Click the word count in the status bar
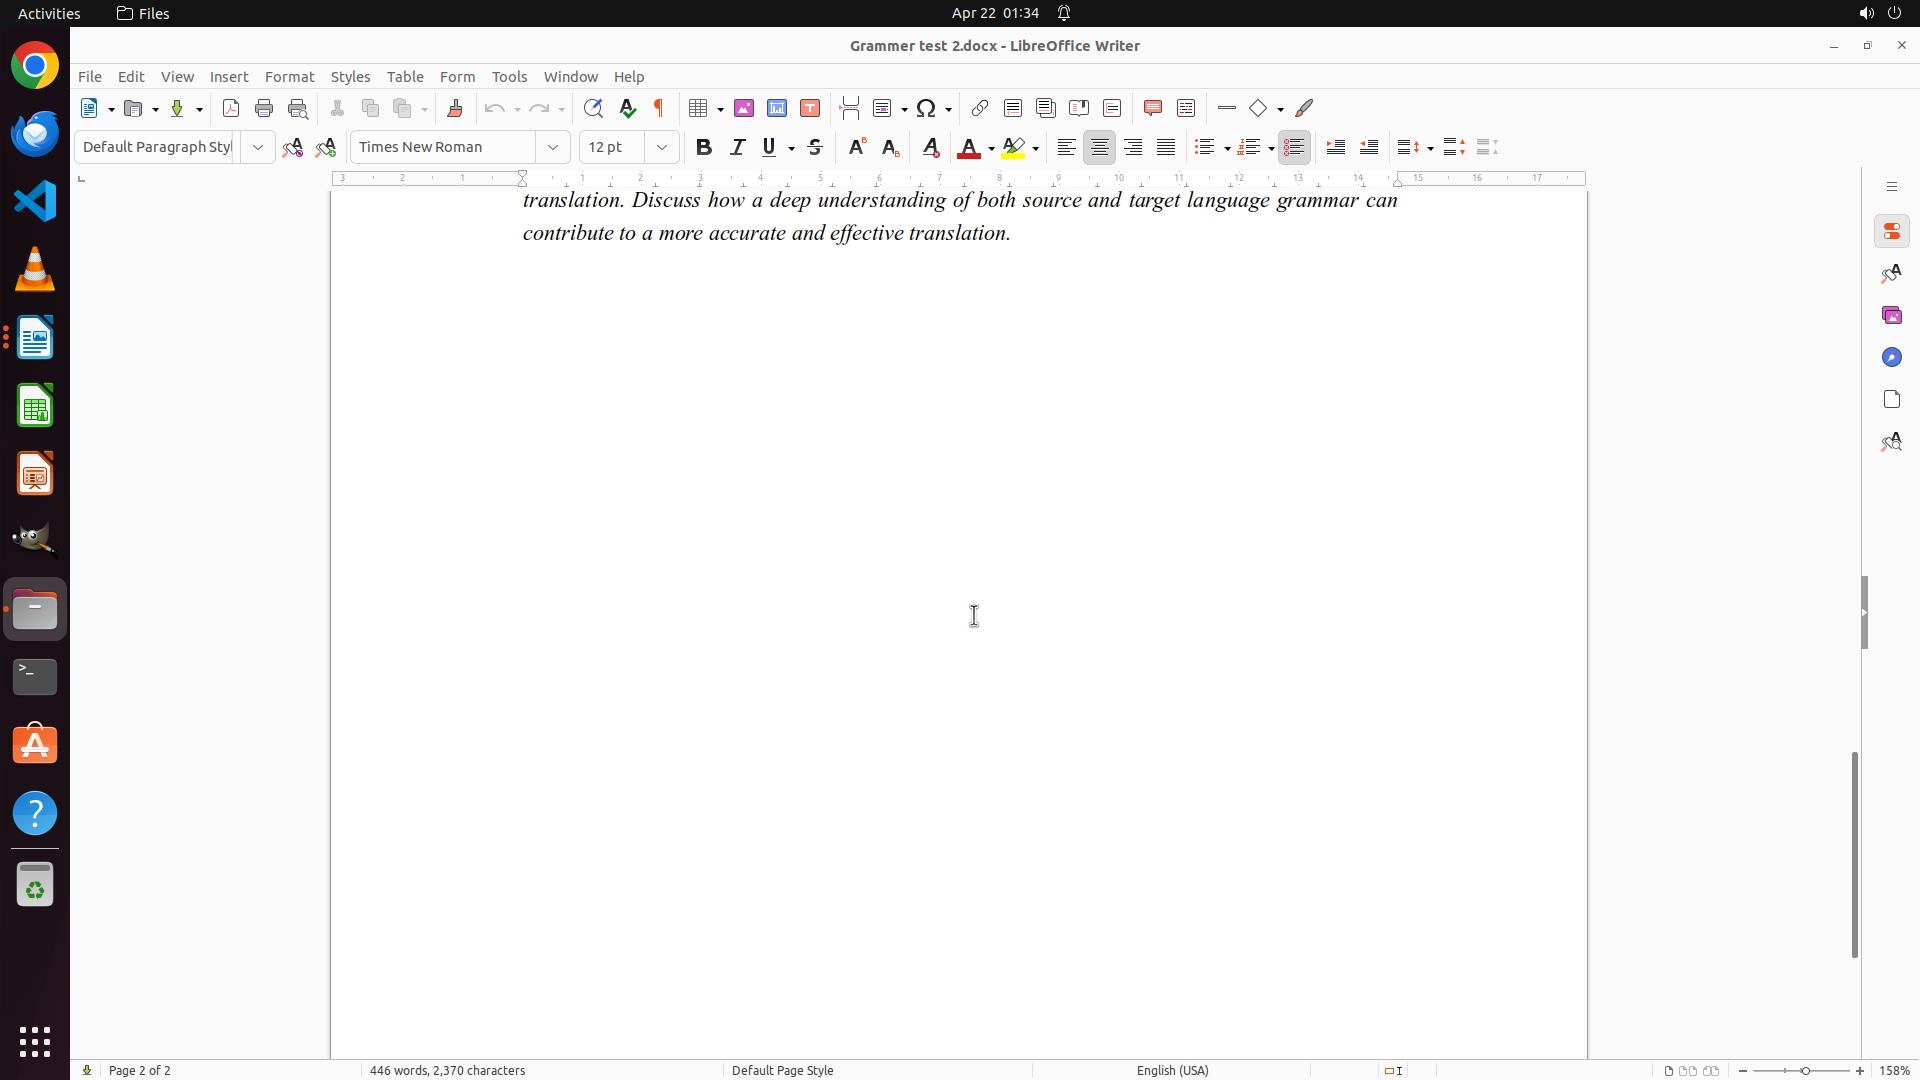The height and width of the screenshot is (1080, 1920). point(447,1070)
